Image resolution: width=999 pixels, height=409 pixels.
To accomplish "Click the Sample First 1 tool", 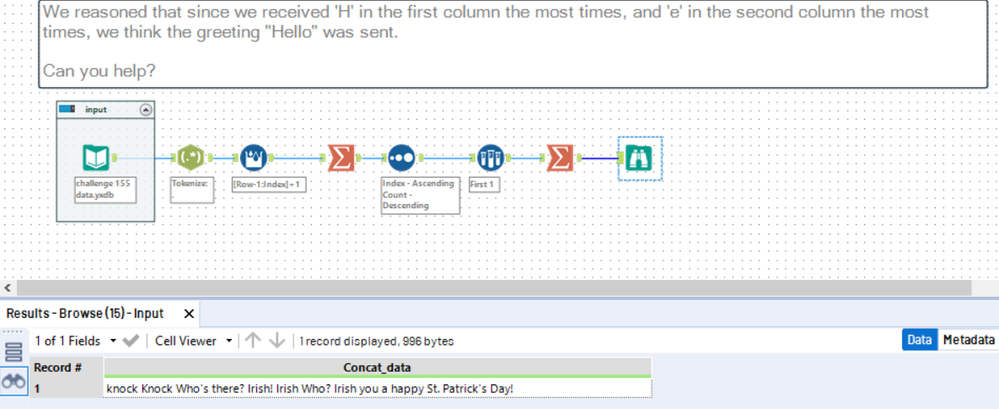I will pos(489,158).
